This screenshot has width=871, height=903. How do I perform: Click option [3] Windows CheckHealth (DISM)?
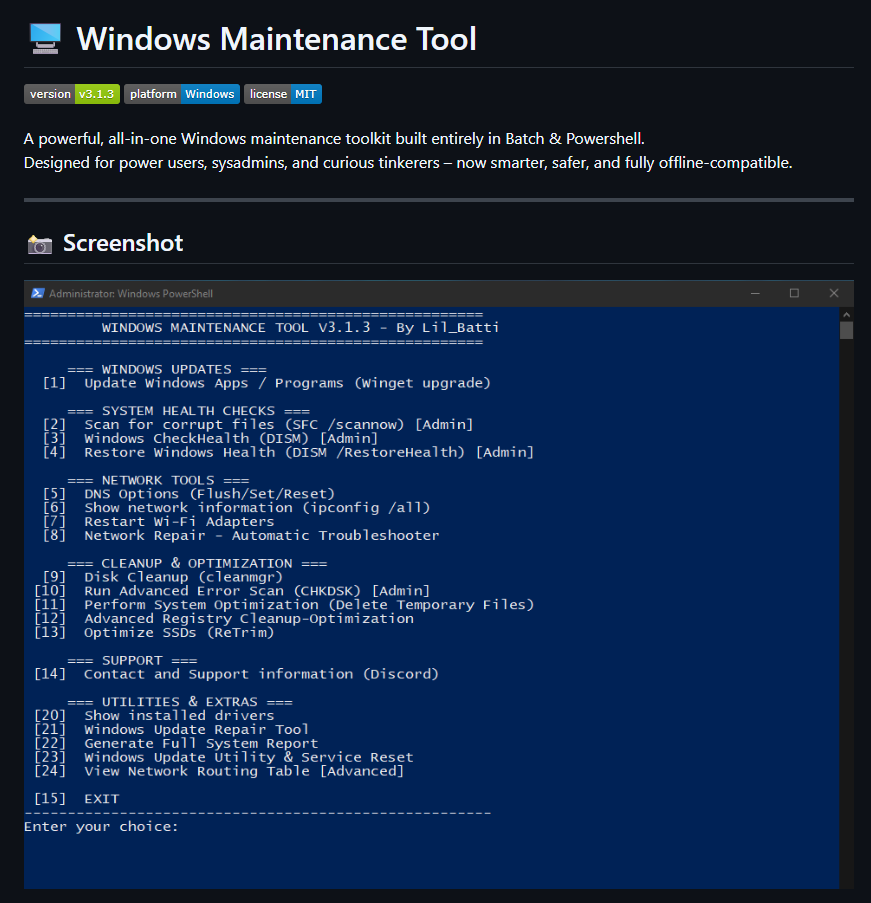[x=210, y=438]
